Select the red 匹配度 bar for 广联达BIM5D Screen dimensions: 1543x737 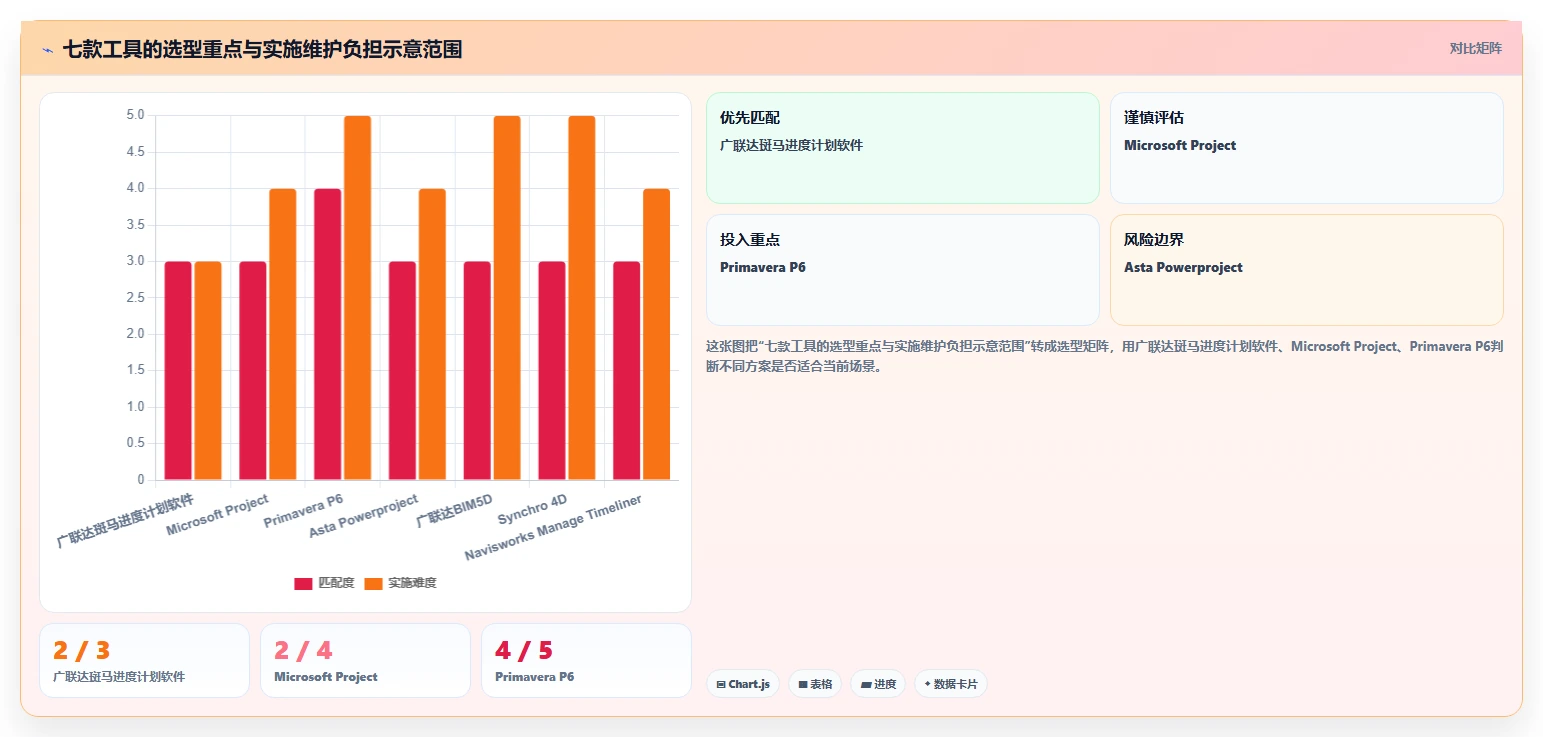(x=477, y=370)
